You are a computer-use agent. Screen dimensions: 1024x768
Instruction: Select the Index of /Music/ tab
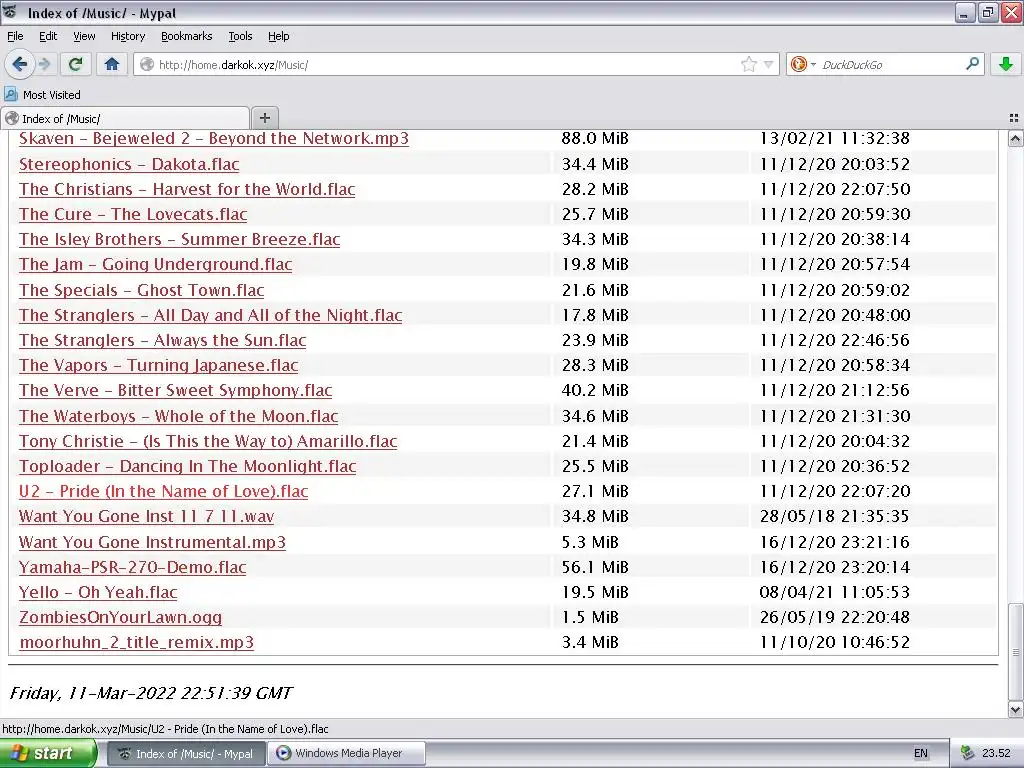(x=125, y=118)
